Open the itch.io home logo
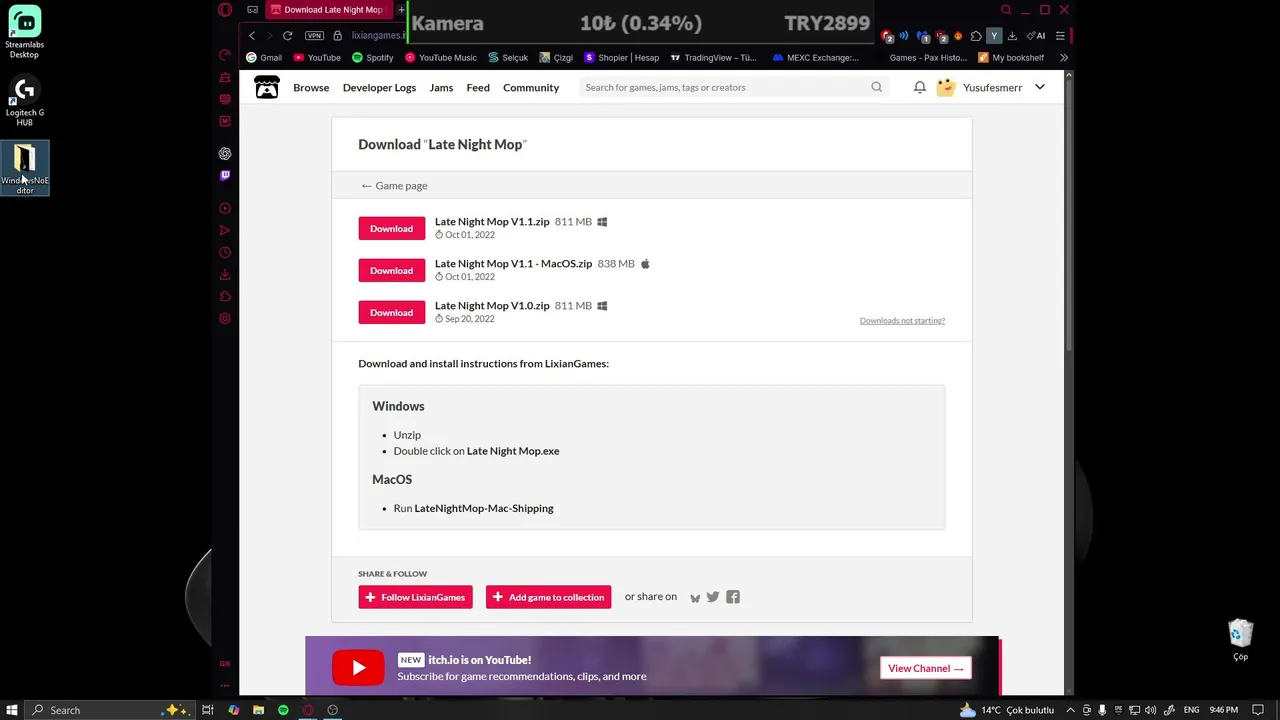This screenshot has width=1280, height=720. [x=267, y=88]
